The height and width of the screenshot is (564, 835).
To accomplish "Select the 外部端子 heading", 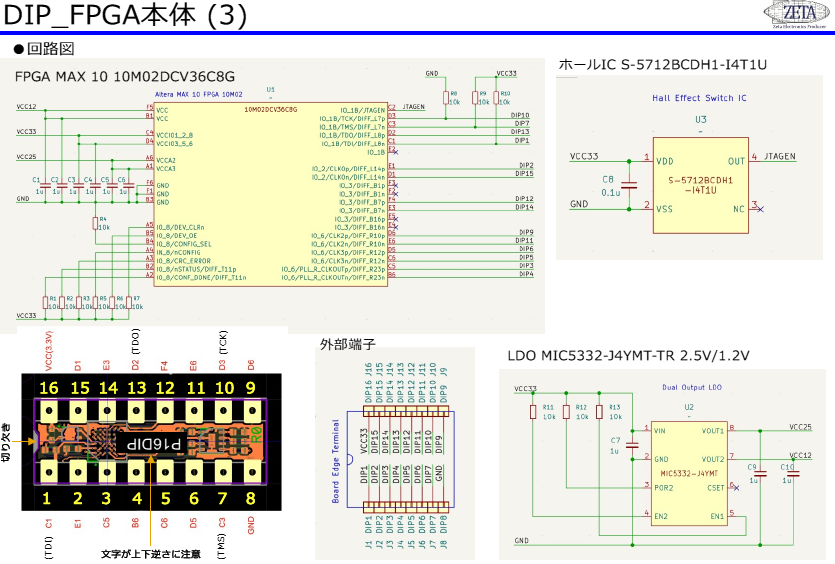I will 341,342.
